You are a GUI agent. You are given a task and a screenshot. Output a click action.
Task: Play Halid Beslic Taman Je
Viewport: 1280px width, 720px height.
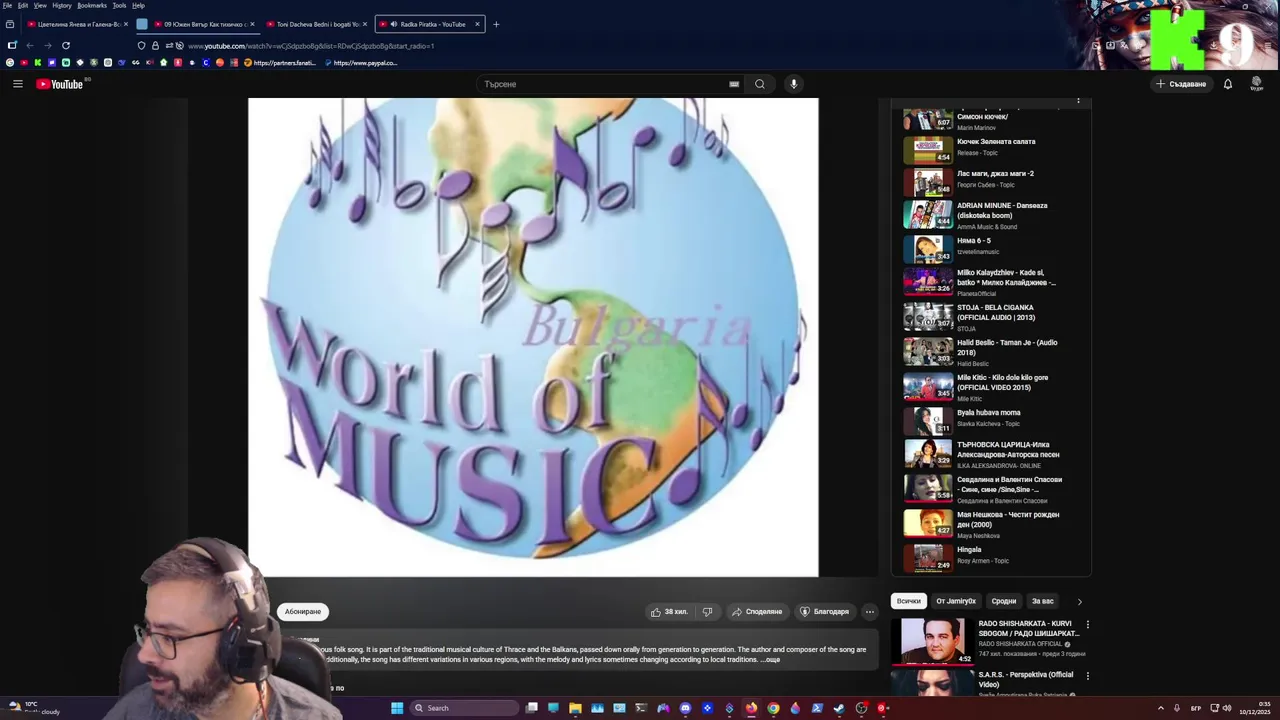point(982,352)
